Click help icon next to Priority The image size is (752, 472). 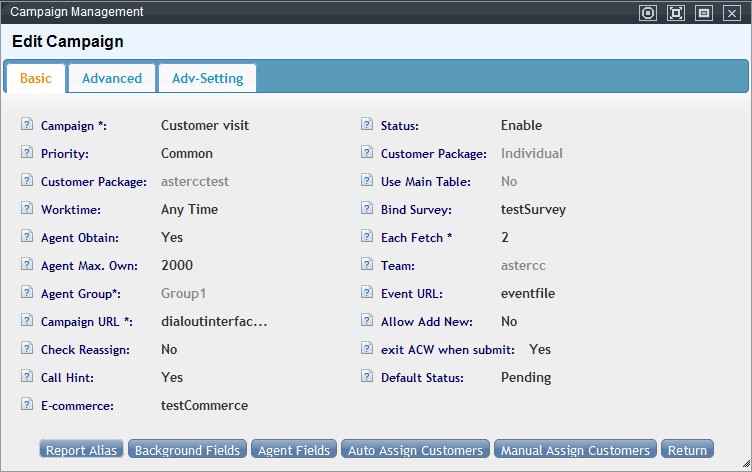click(x=26, y=154)
